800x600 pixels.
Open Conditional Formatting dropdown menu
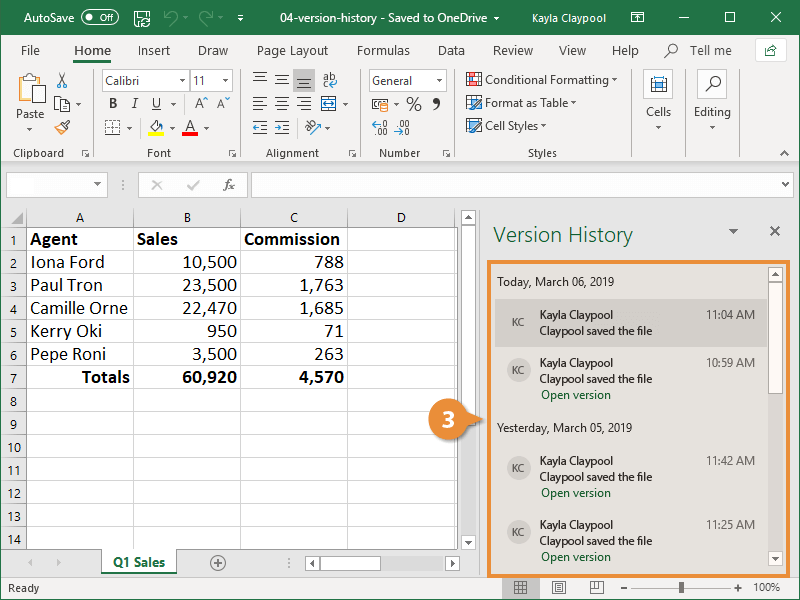tap(541, 80)
